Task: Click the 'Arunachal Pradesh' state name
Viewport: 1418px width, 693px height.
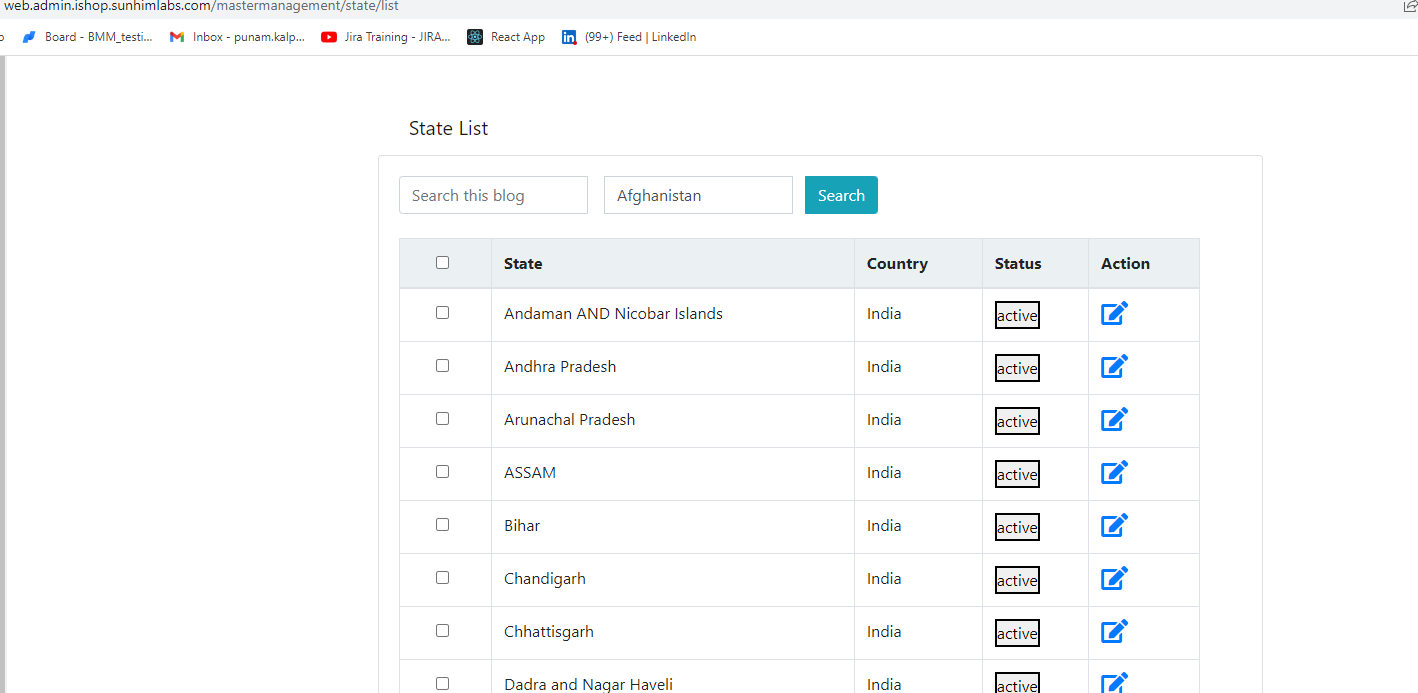Action: (x=569, y=420)
